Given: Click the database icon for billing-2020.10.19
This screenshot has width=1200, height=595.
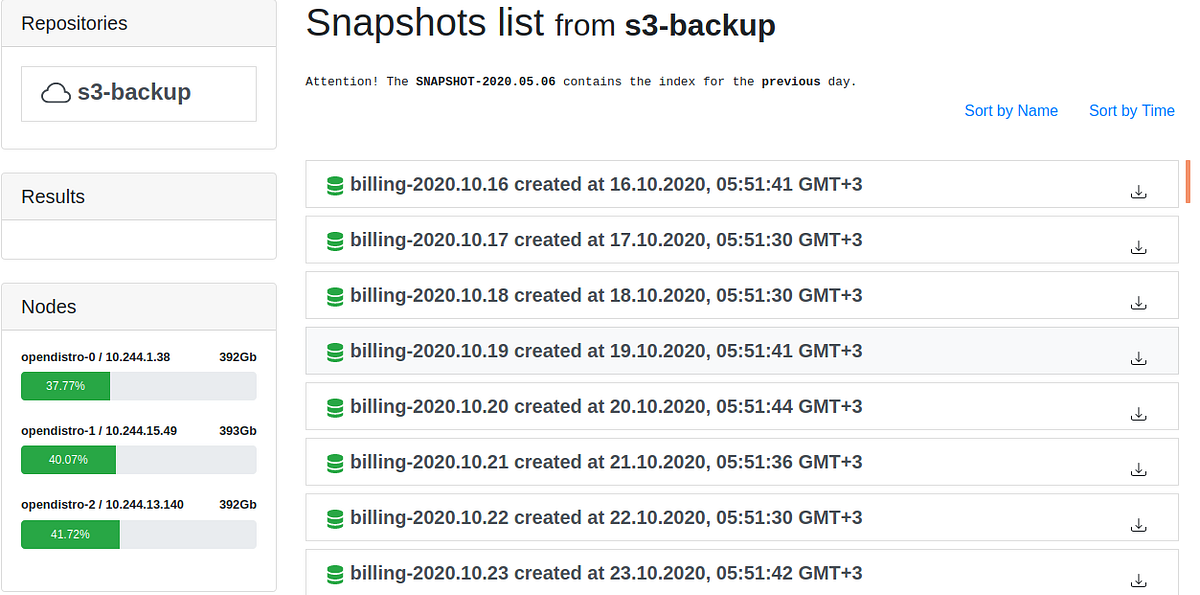Looking at the screenshot, I should coord(335,351).
